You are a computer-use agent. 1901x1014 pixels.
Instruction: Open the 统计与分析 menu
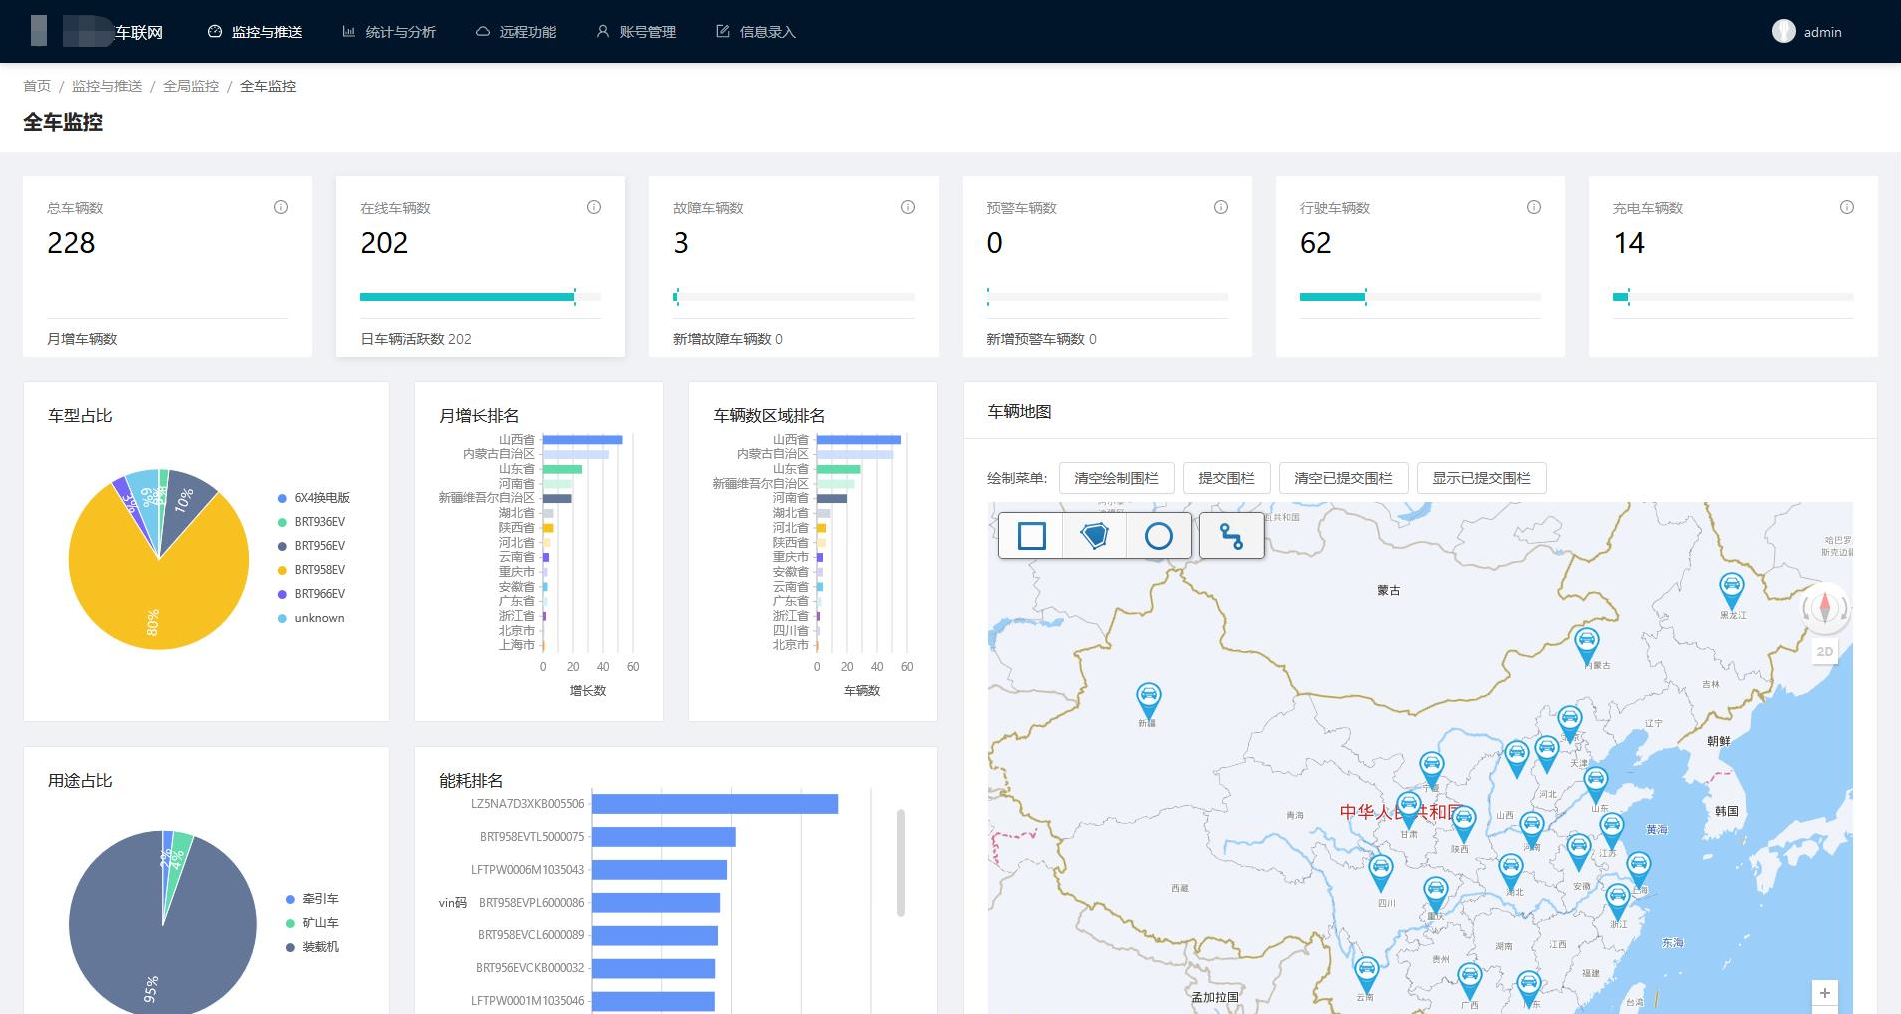point(389,32)
